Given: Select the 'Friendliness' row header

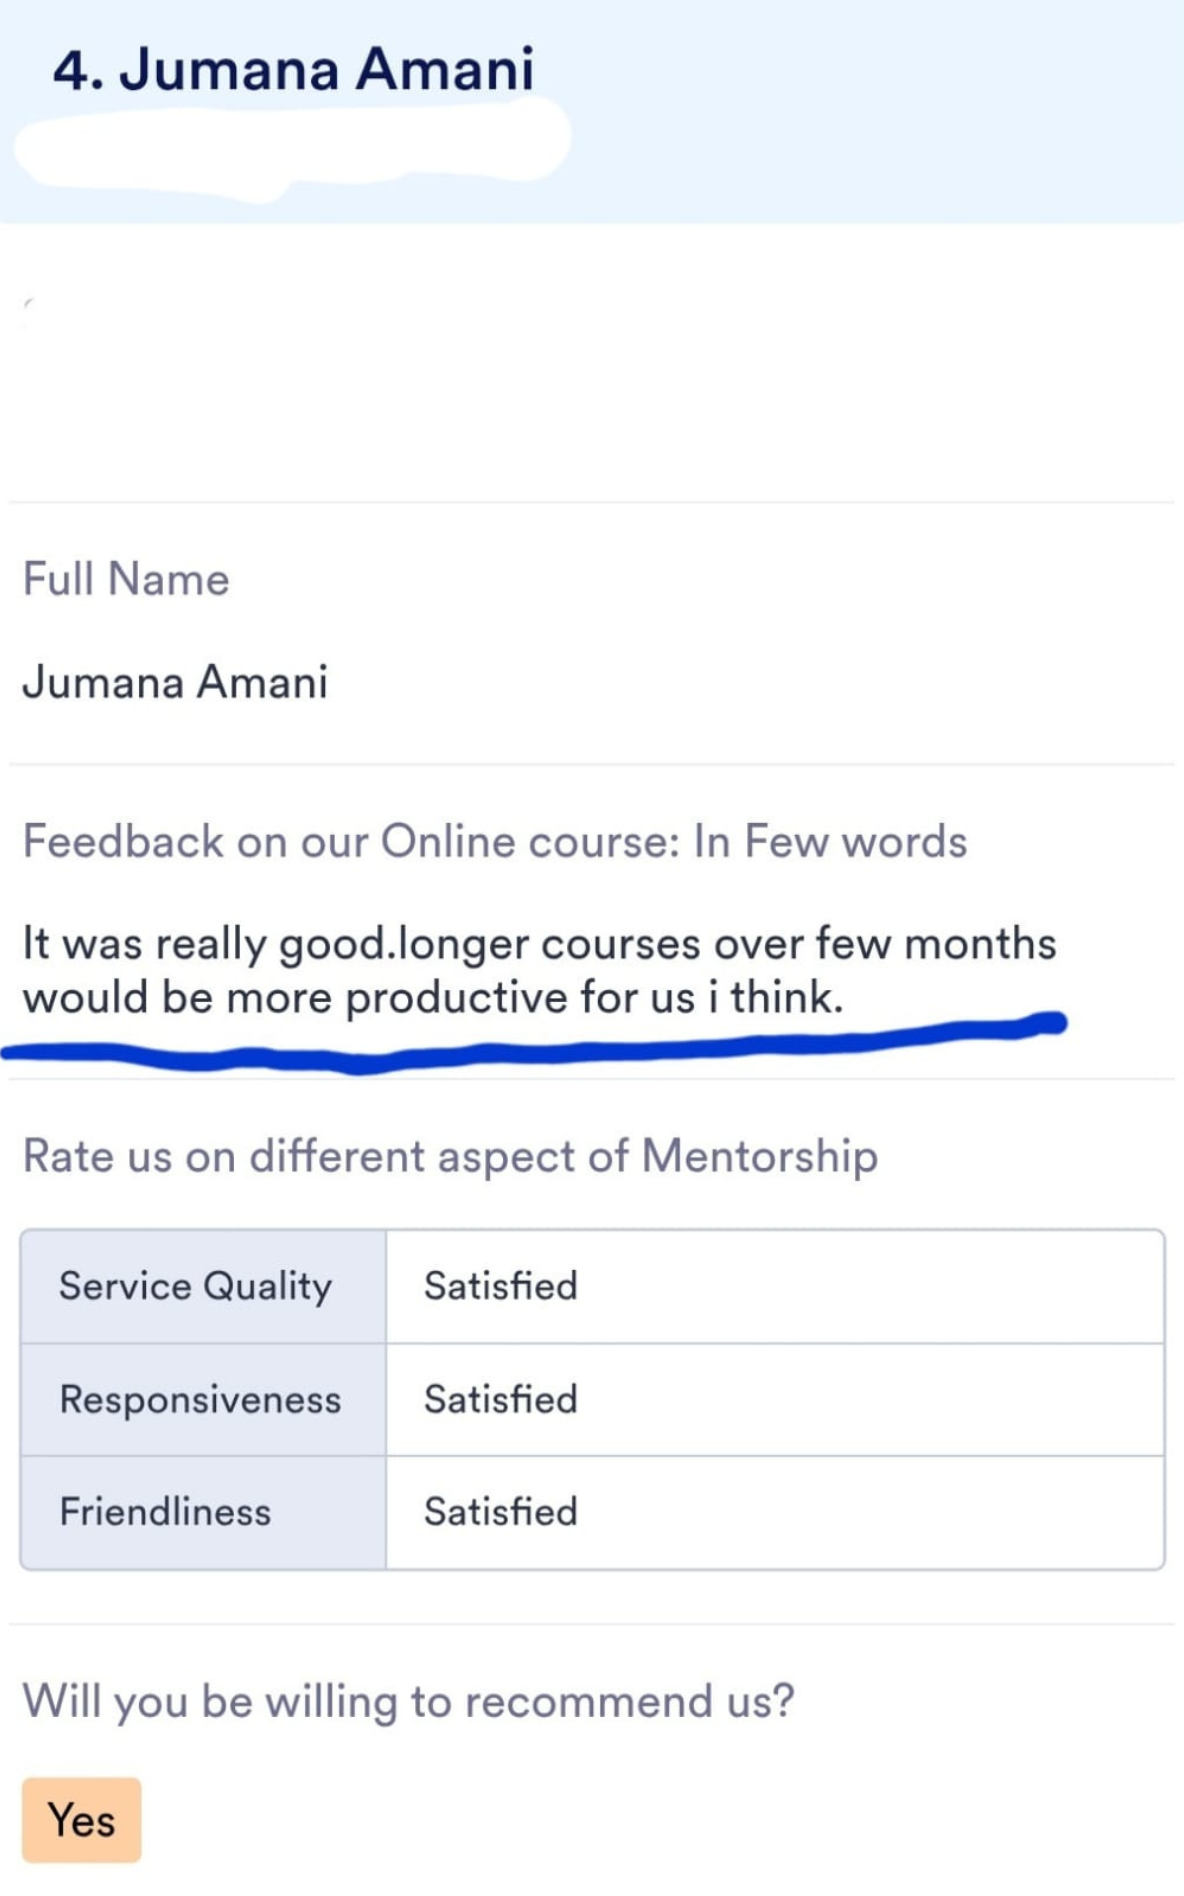Looking at the screenshot, I should click(x=203, y=1512).
